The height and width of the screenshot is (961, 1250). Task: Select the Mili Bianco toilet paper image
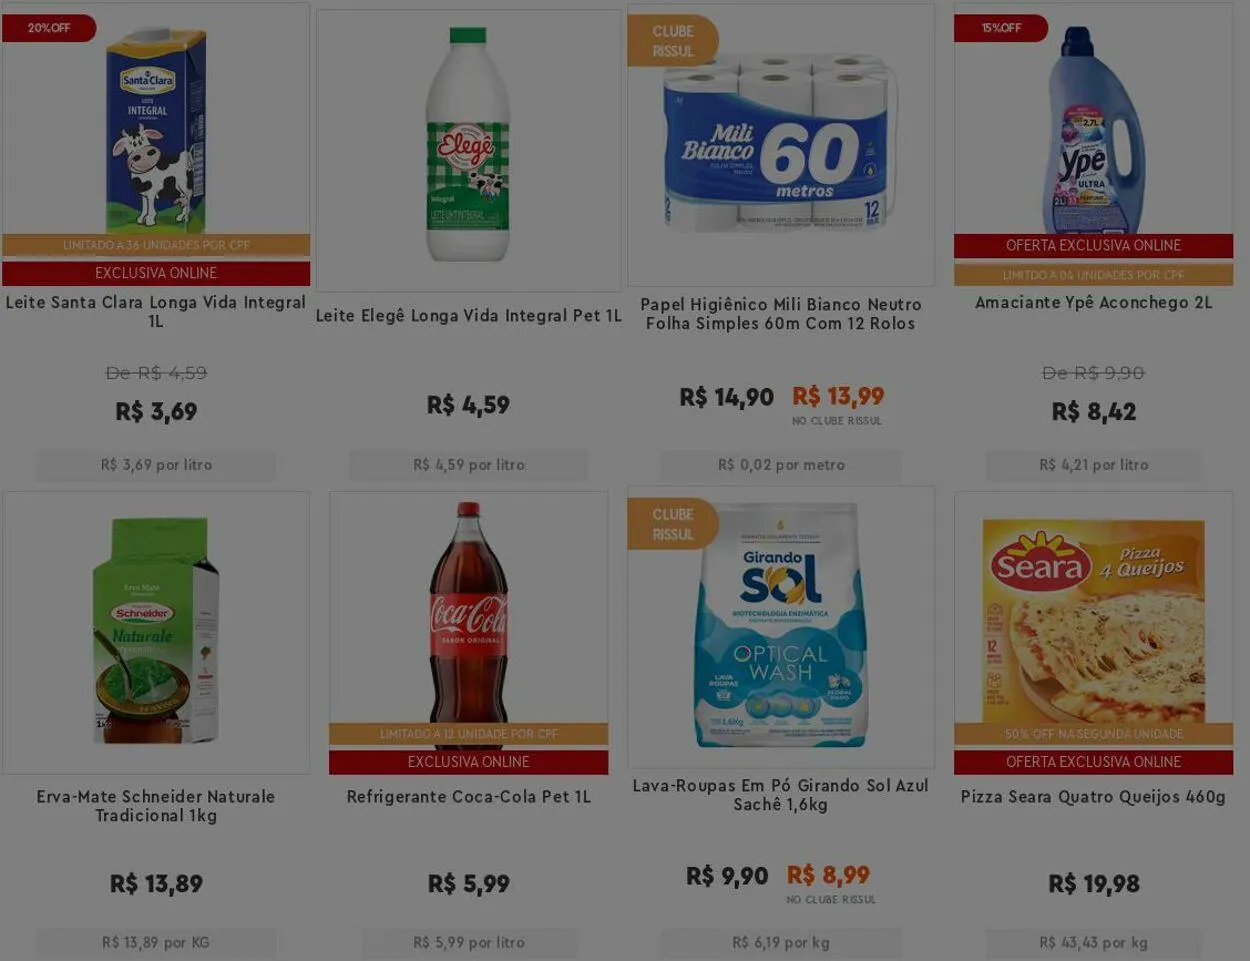pyautogui.click(x=780, y=142)
